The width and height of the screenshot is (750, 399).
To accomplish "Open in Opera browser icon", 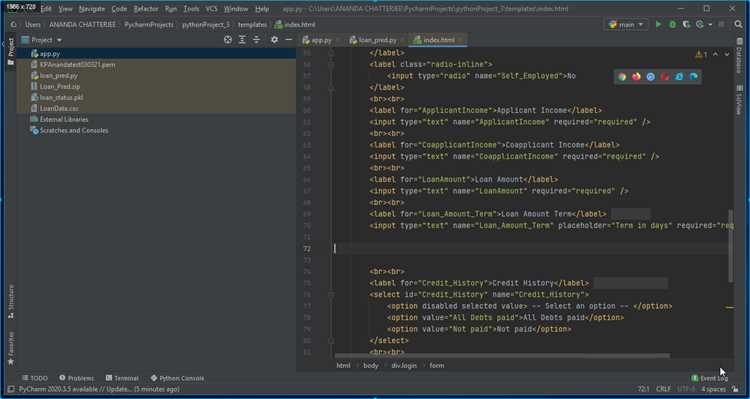I will click(665, 77).
